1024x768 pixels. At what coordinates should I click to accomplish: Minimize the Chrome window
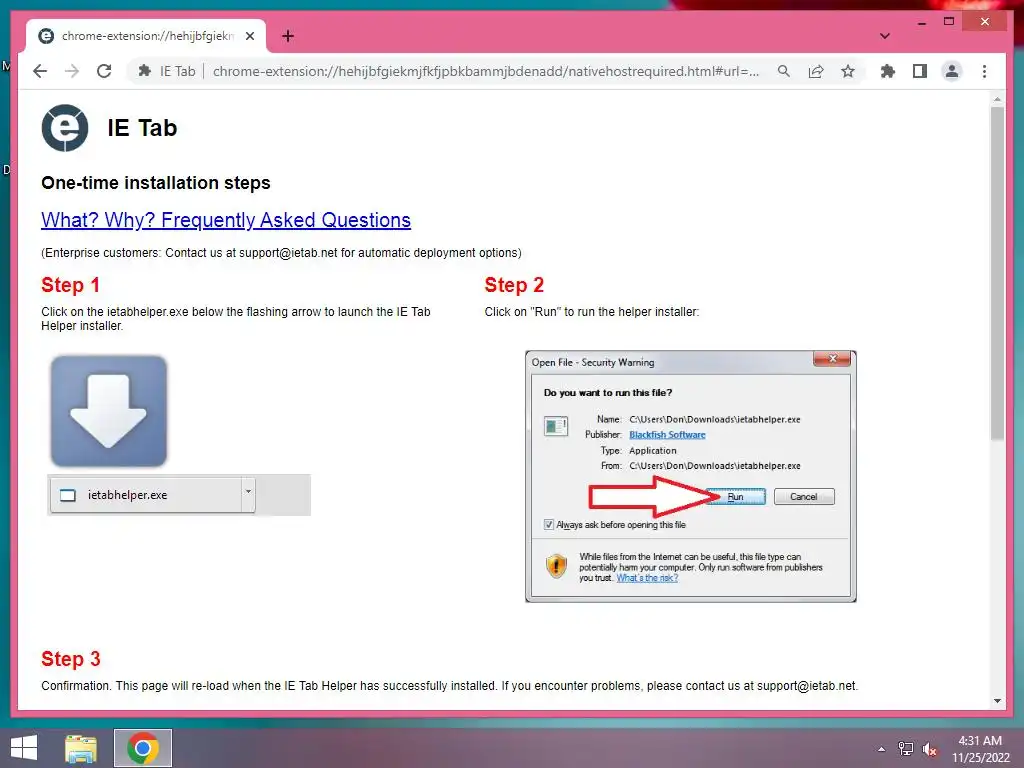(x=921, y=22)
